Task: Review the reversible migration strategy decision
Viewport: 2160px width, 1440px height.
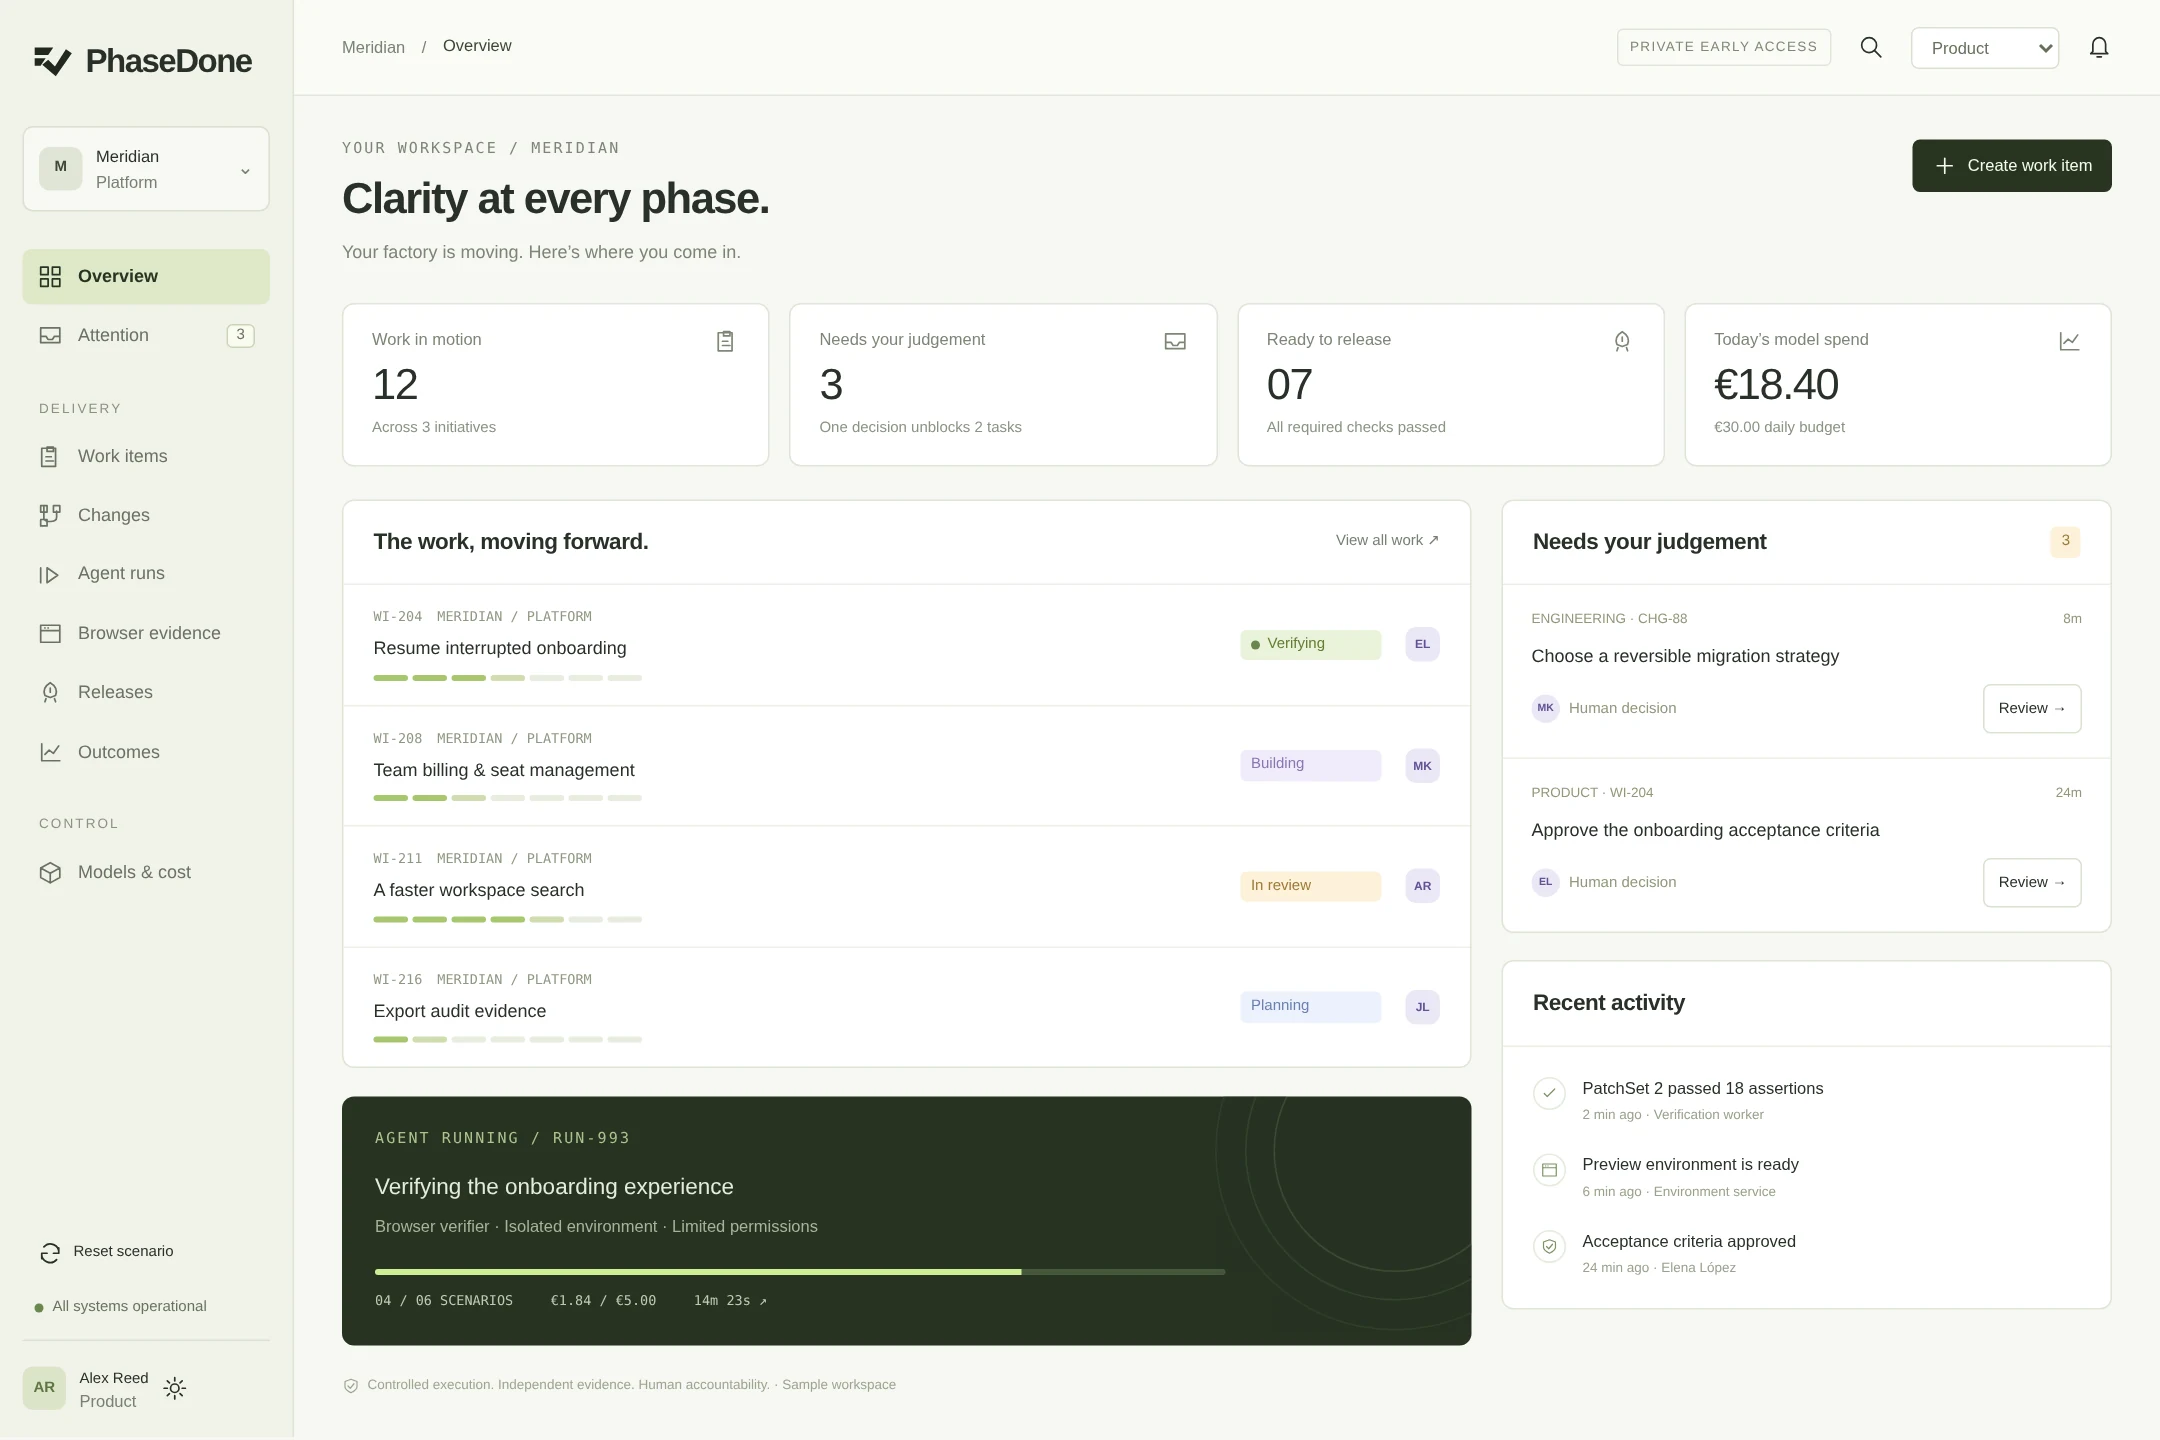Action: pyautogui.click(x=2031, y=708)
